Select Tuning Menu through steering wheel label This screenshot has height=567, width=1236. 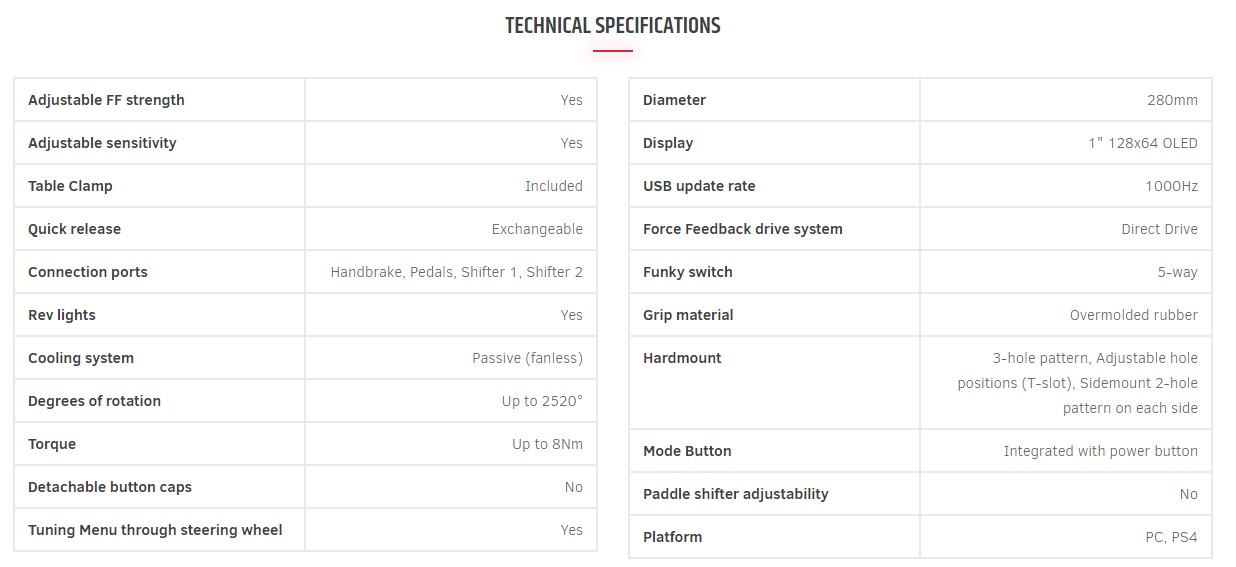[155, 530]
